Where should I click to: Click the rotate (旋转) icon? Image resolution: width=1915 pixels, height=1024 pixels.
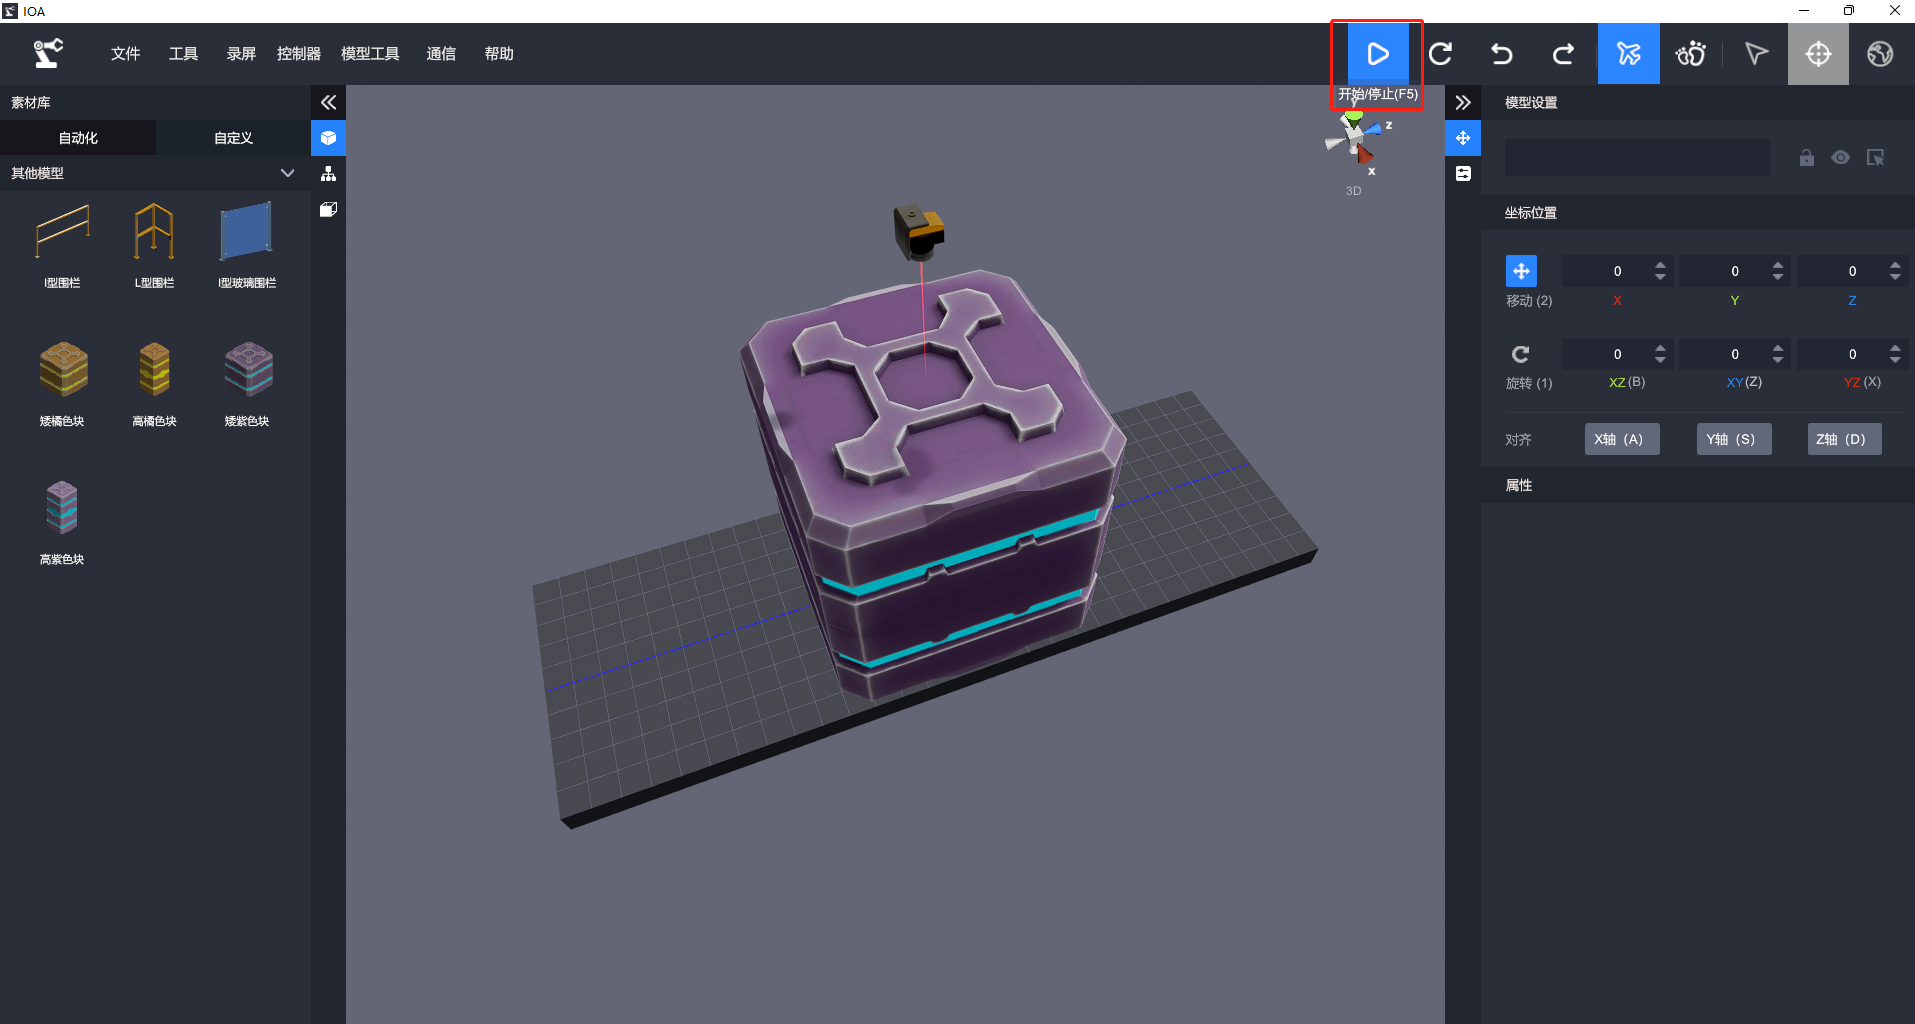[x=1521, y=354]
